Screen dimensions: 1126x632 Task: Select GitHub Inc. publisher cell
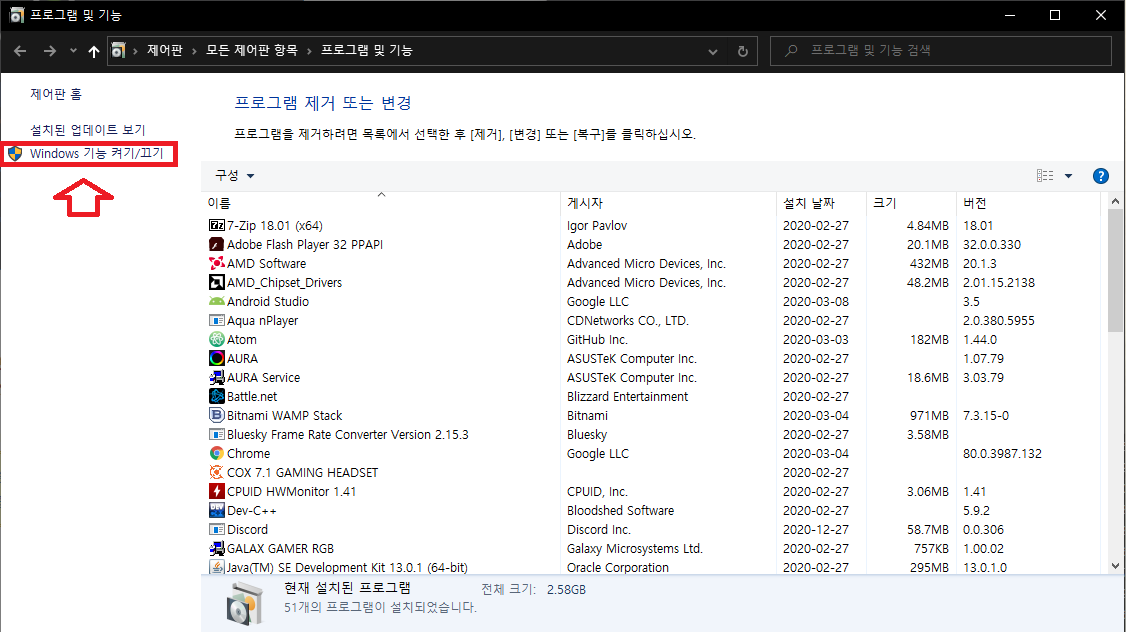(597, 340)
